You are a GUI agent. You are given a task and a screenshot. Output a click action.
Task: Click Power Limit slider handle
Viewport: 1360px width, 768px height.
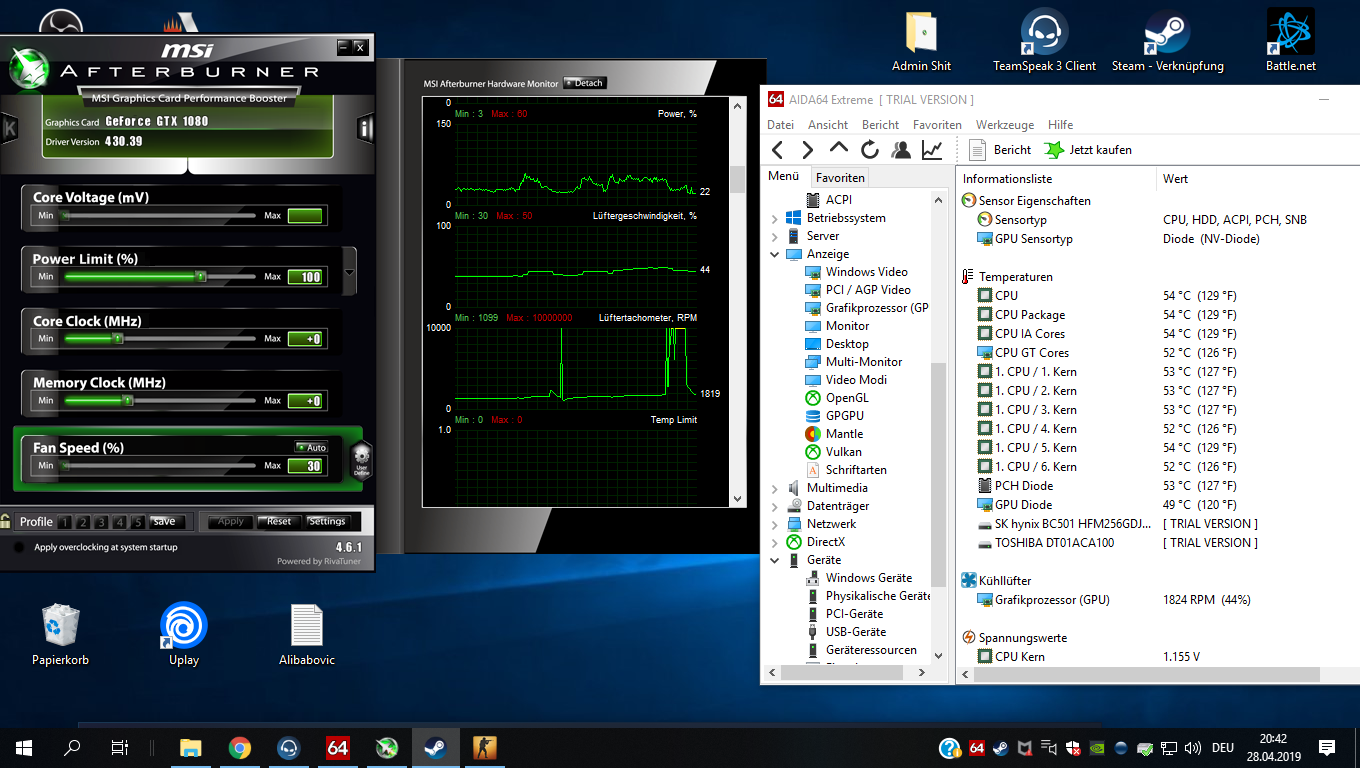(x=200, y=276)
